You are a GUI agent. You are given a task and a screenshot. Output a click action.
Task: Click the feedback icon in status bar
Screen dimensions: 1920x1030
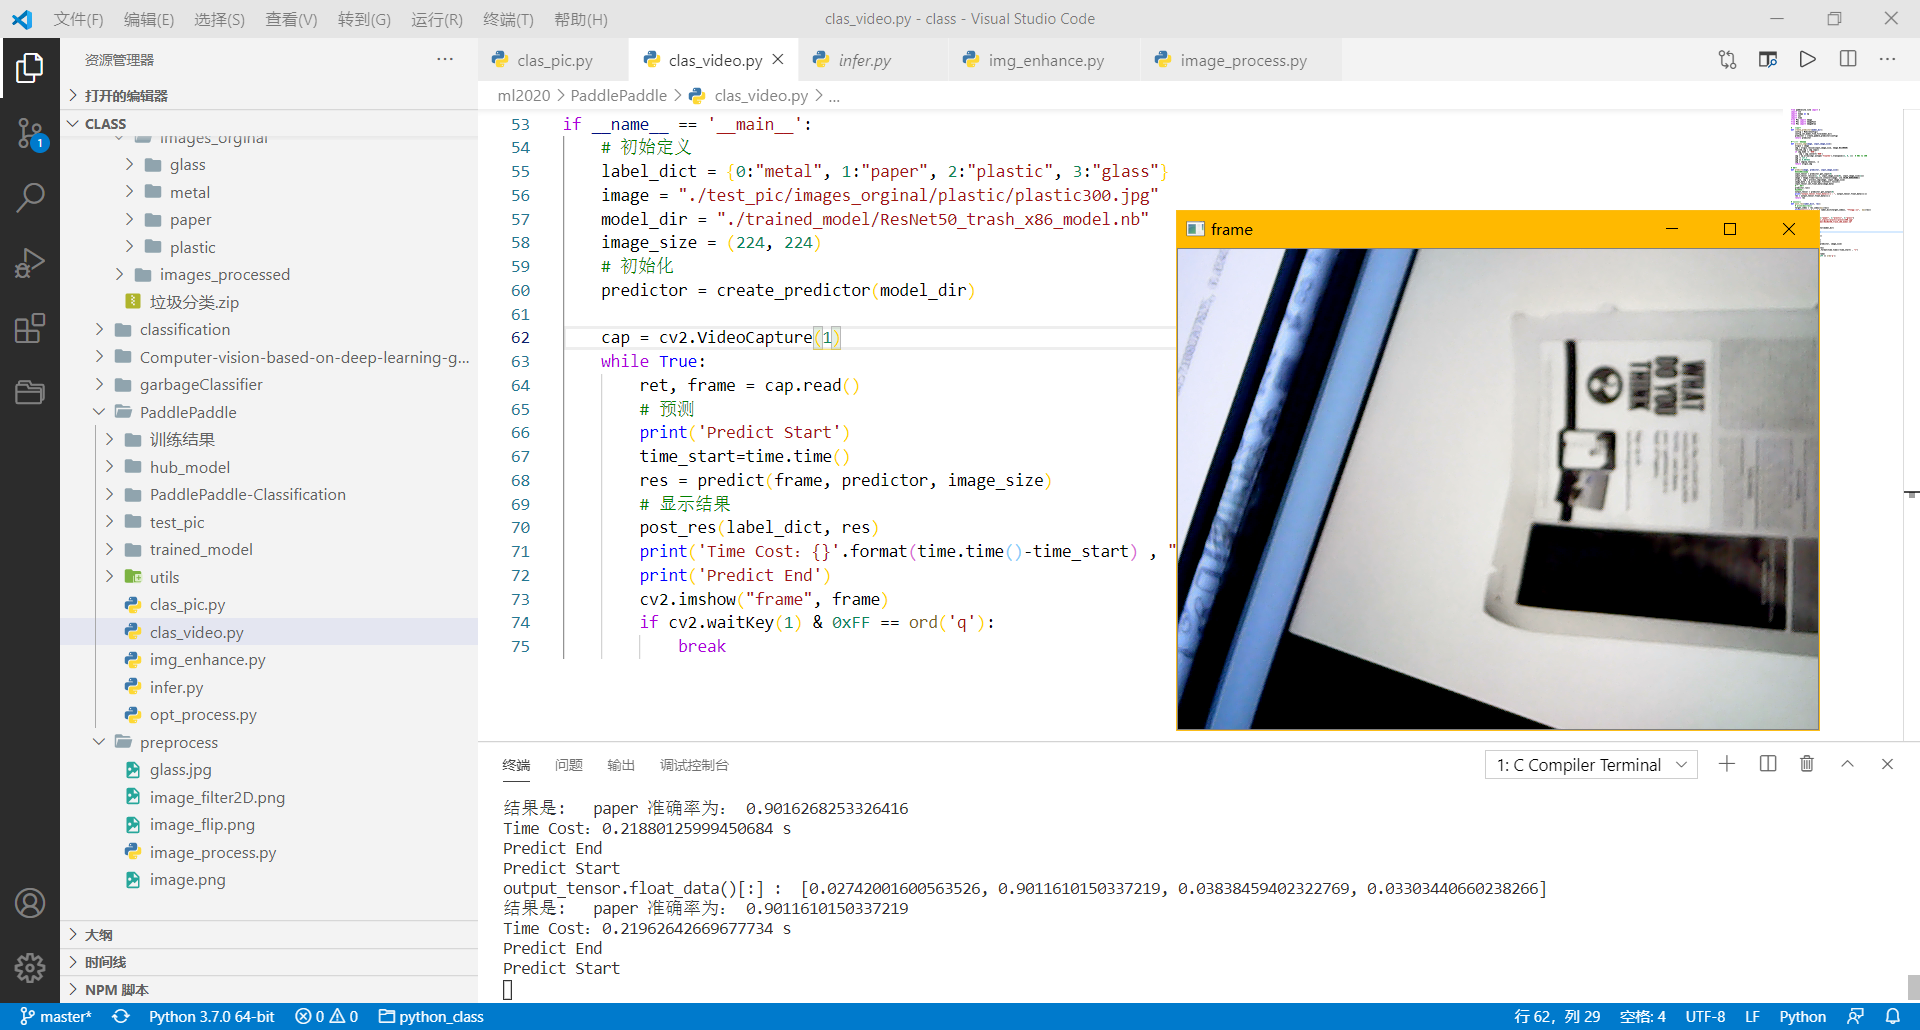point(1855,1016)
